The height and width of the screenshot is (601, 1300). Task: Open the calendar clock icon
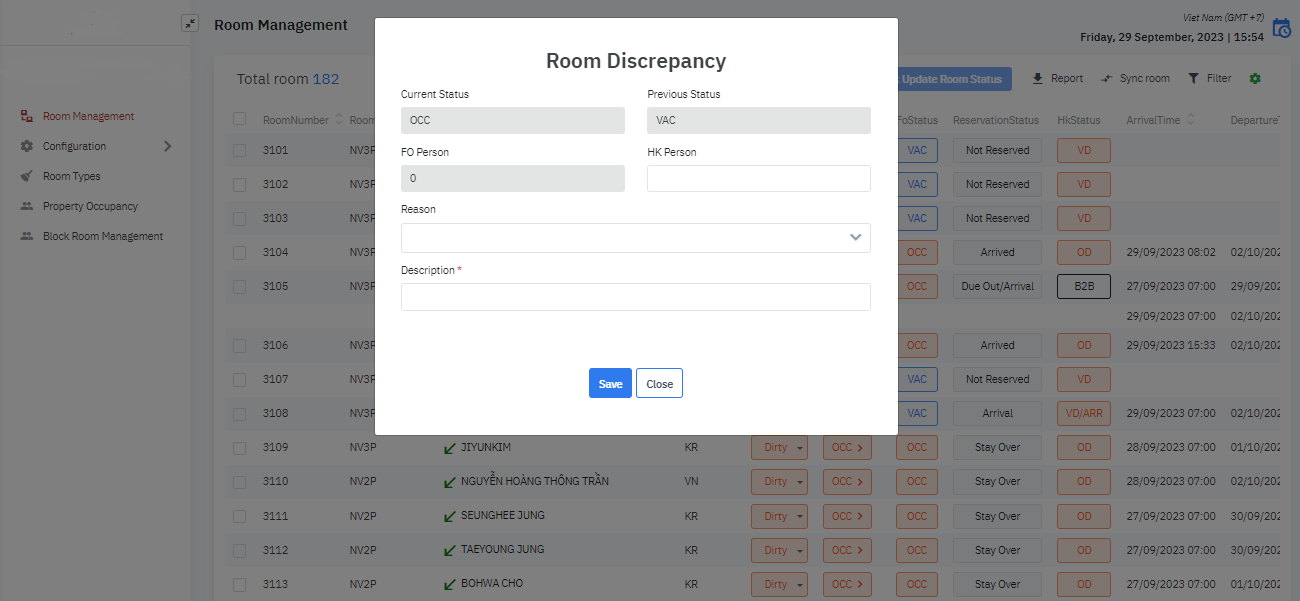coord(1281,29)
